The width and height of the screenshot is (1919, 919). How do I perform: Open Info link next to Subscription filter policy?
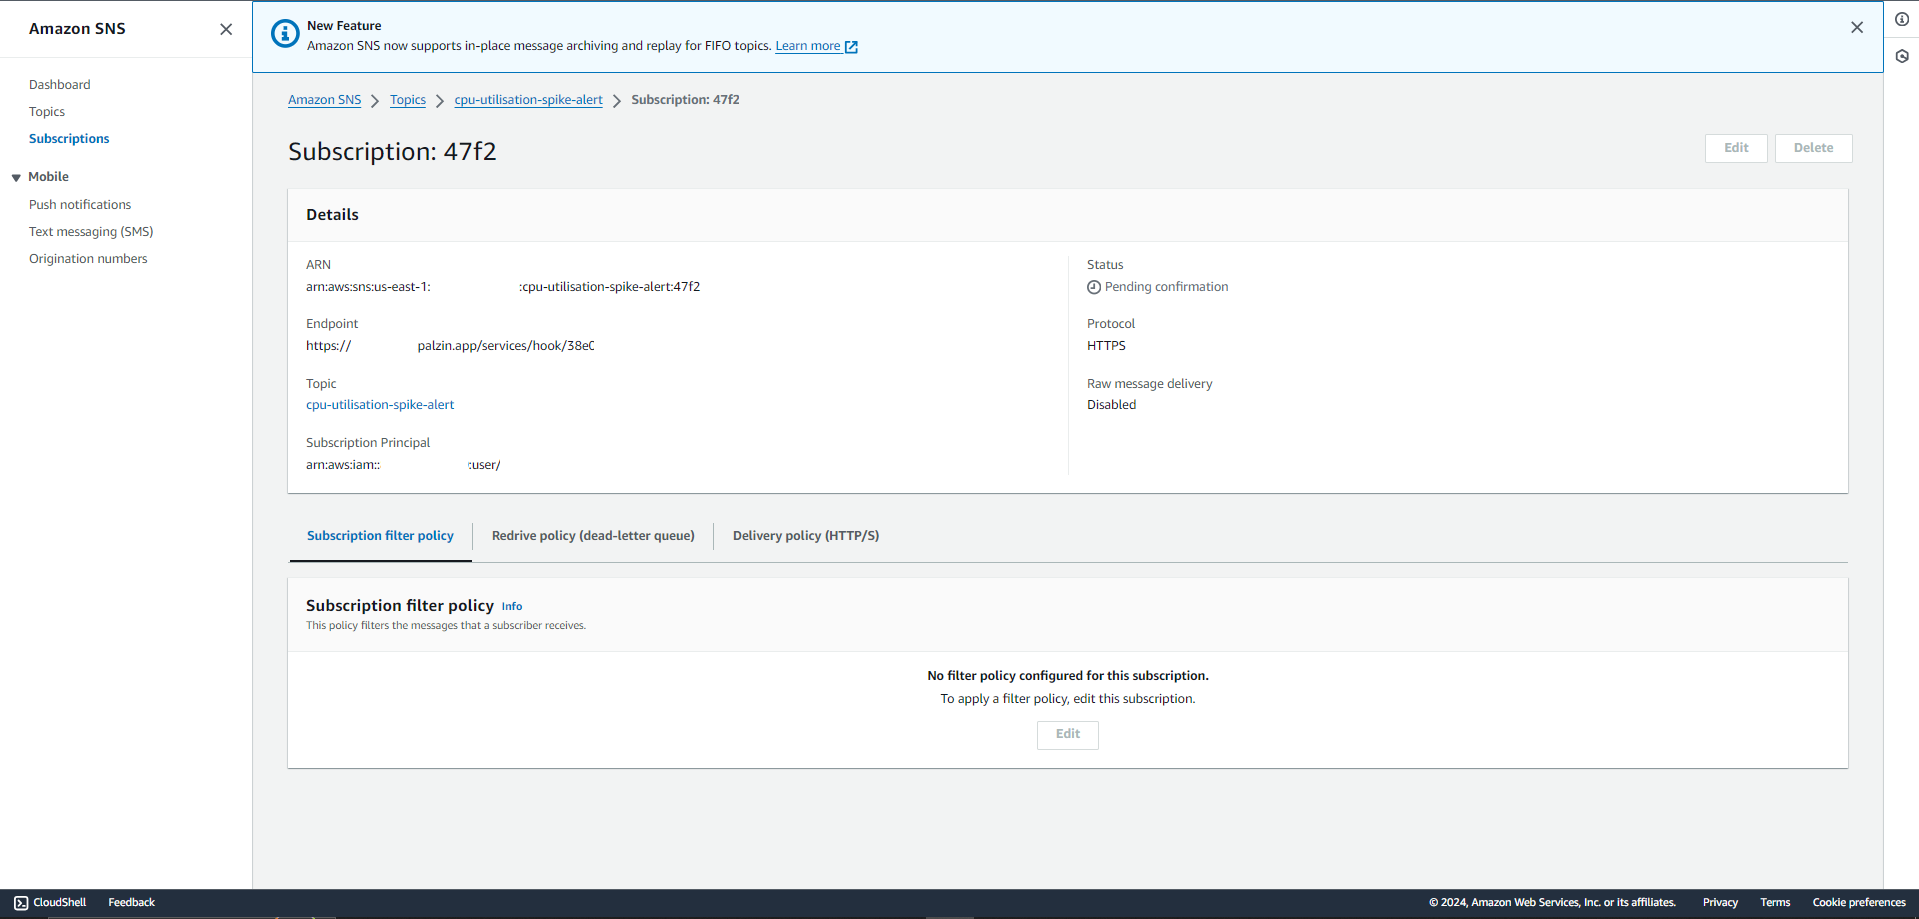tap(512, 607)
